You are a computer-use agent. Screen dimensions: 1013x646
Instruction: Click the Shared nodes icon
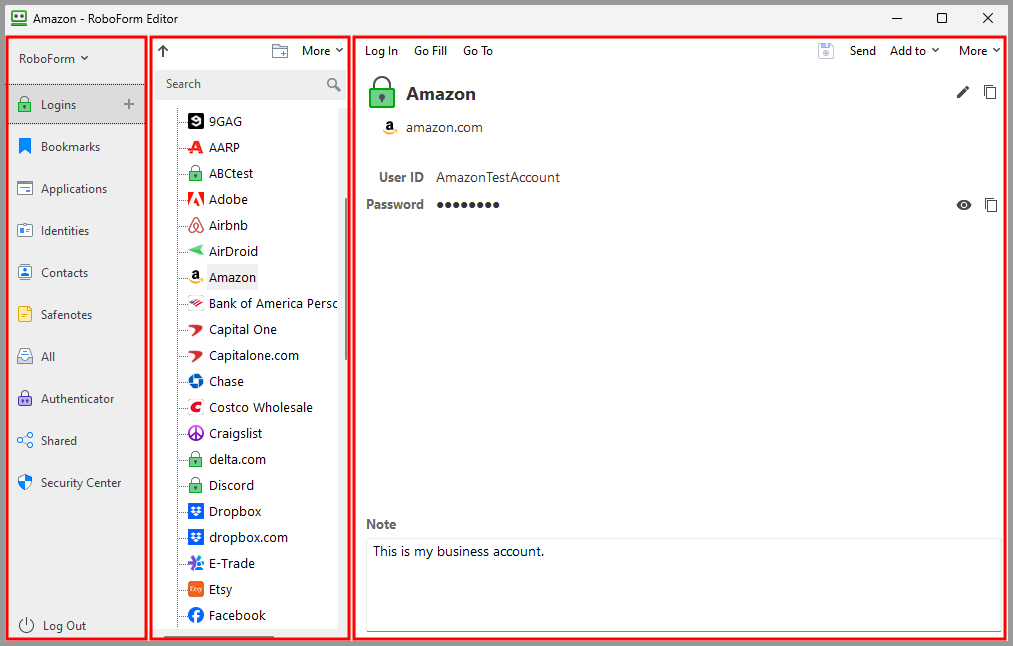(25, 440)
